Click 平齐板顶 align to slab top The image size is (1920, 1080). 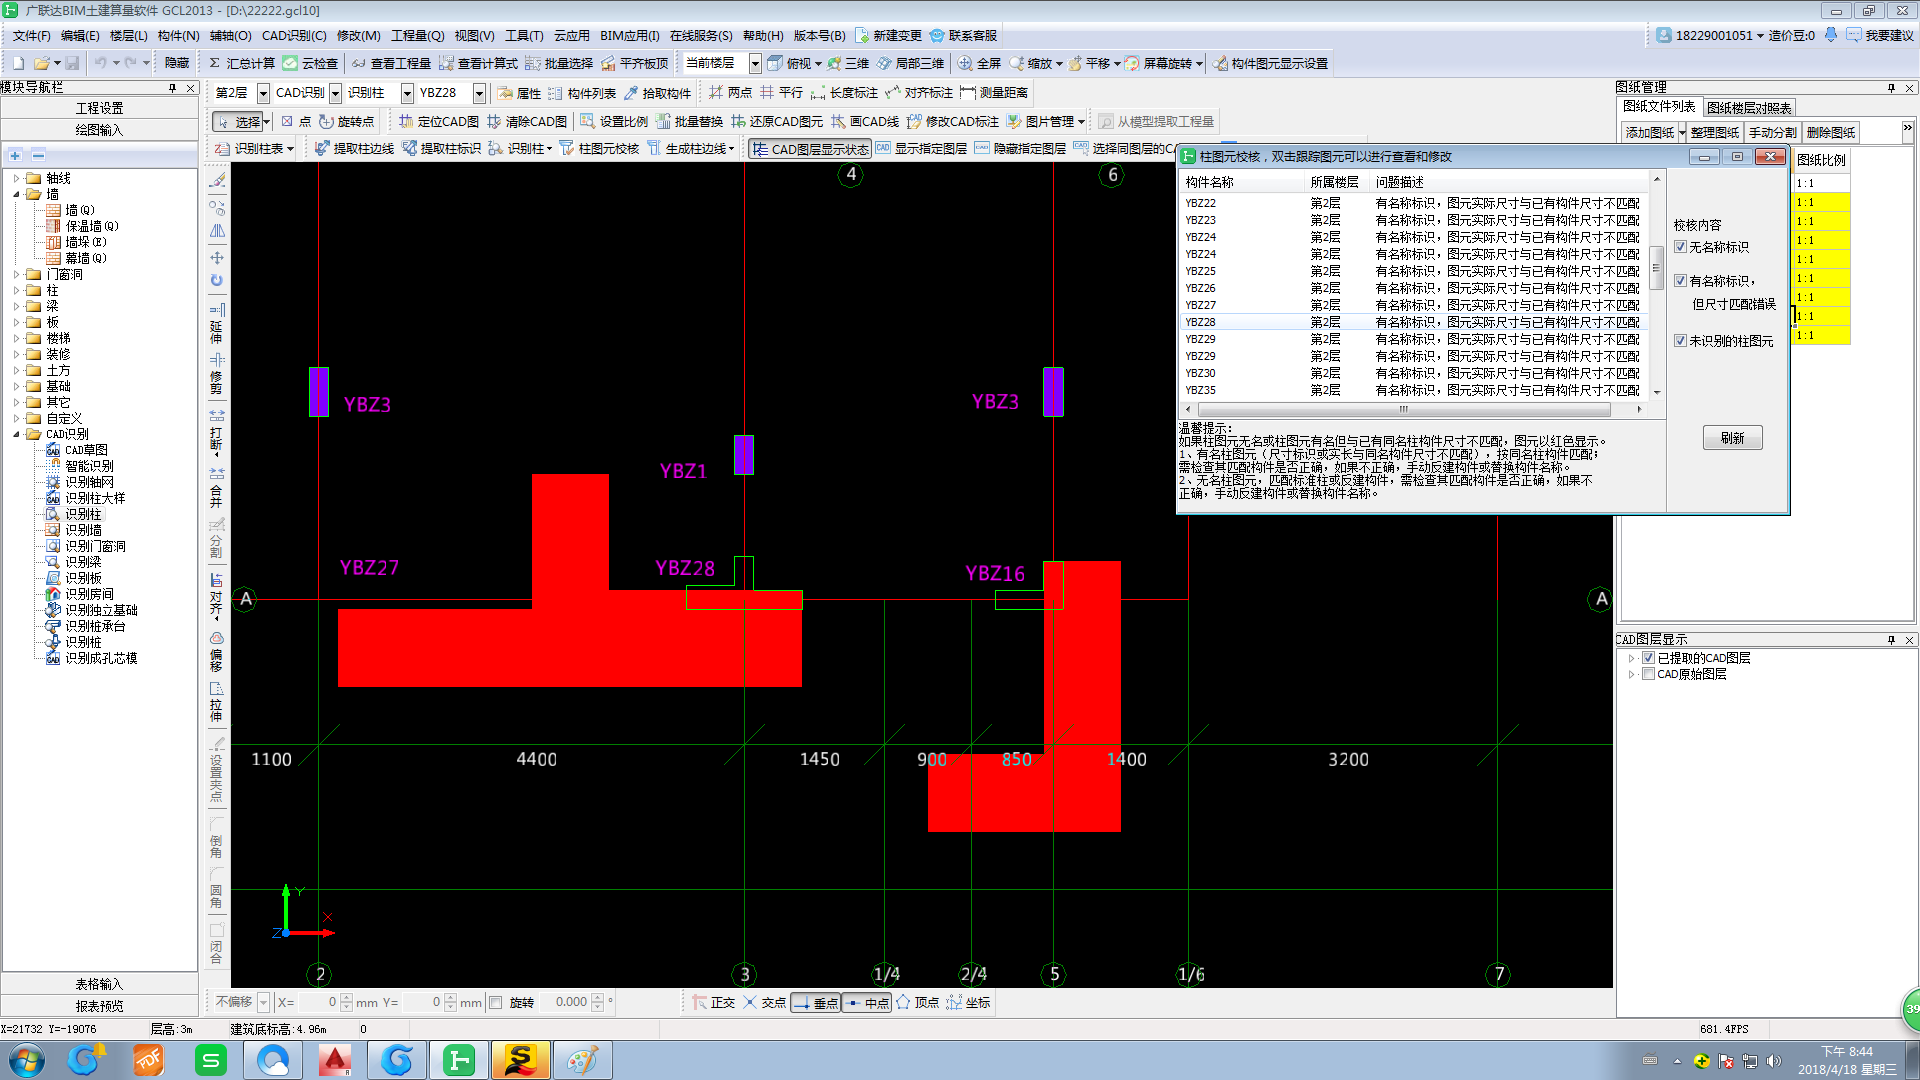634,63
